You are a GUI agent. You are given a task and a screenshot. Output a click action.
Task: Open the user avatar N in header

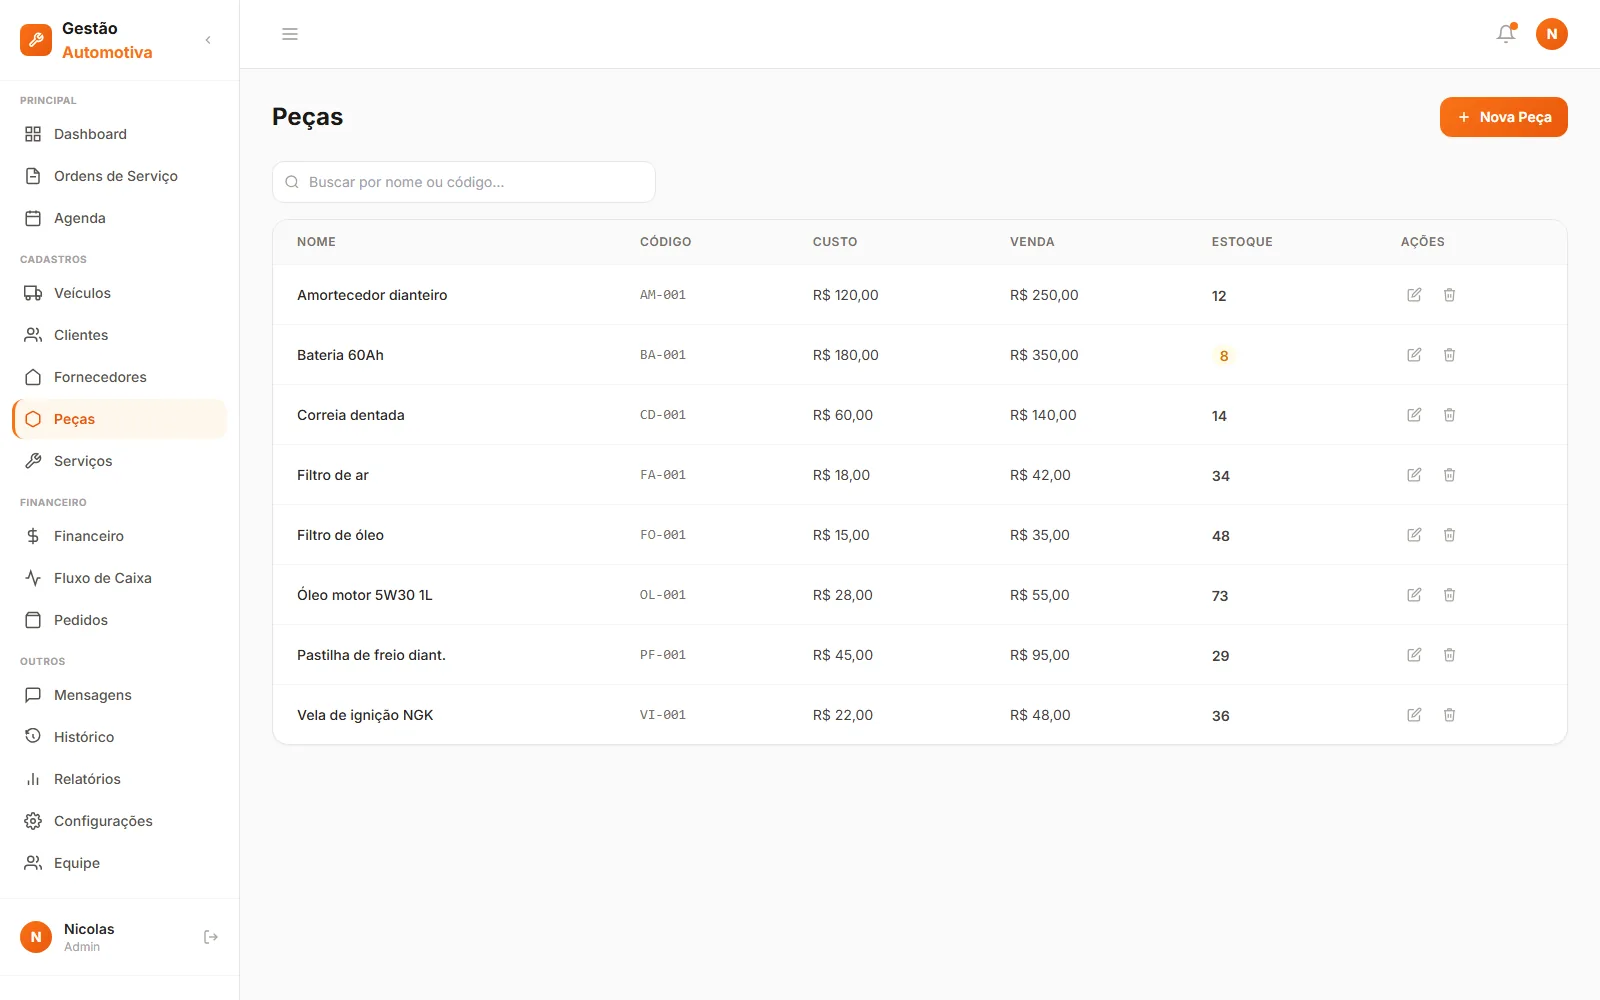[x=1552, y=34]
